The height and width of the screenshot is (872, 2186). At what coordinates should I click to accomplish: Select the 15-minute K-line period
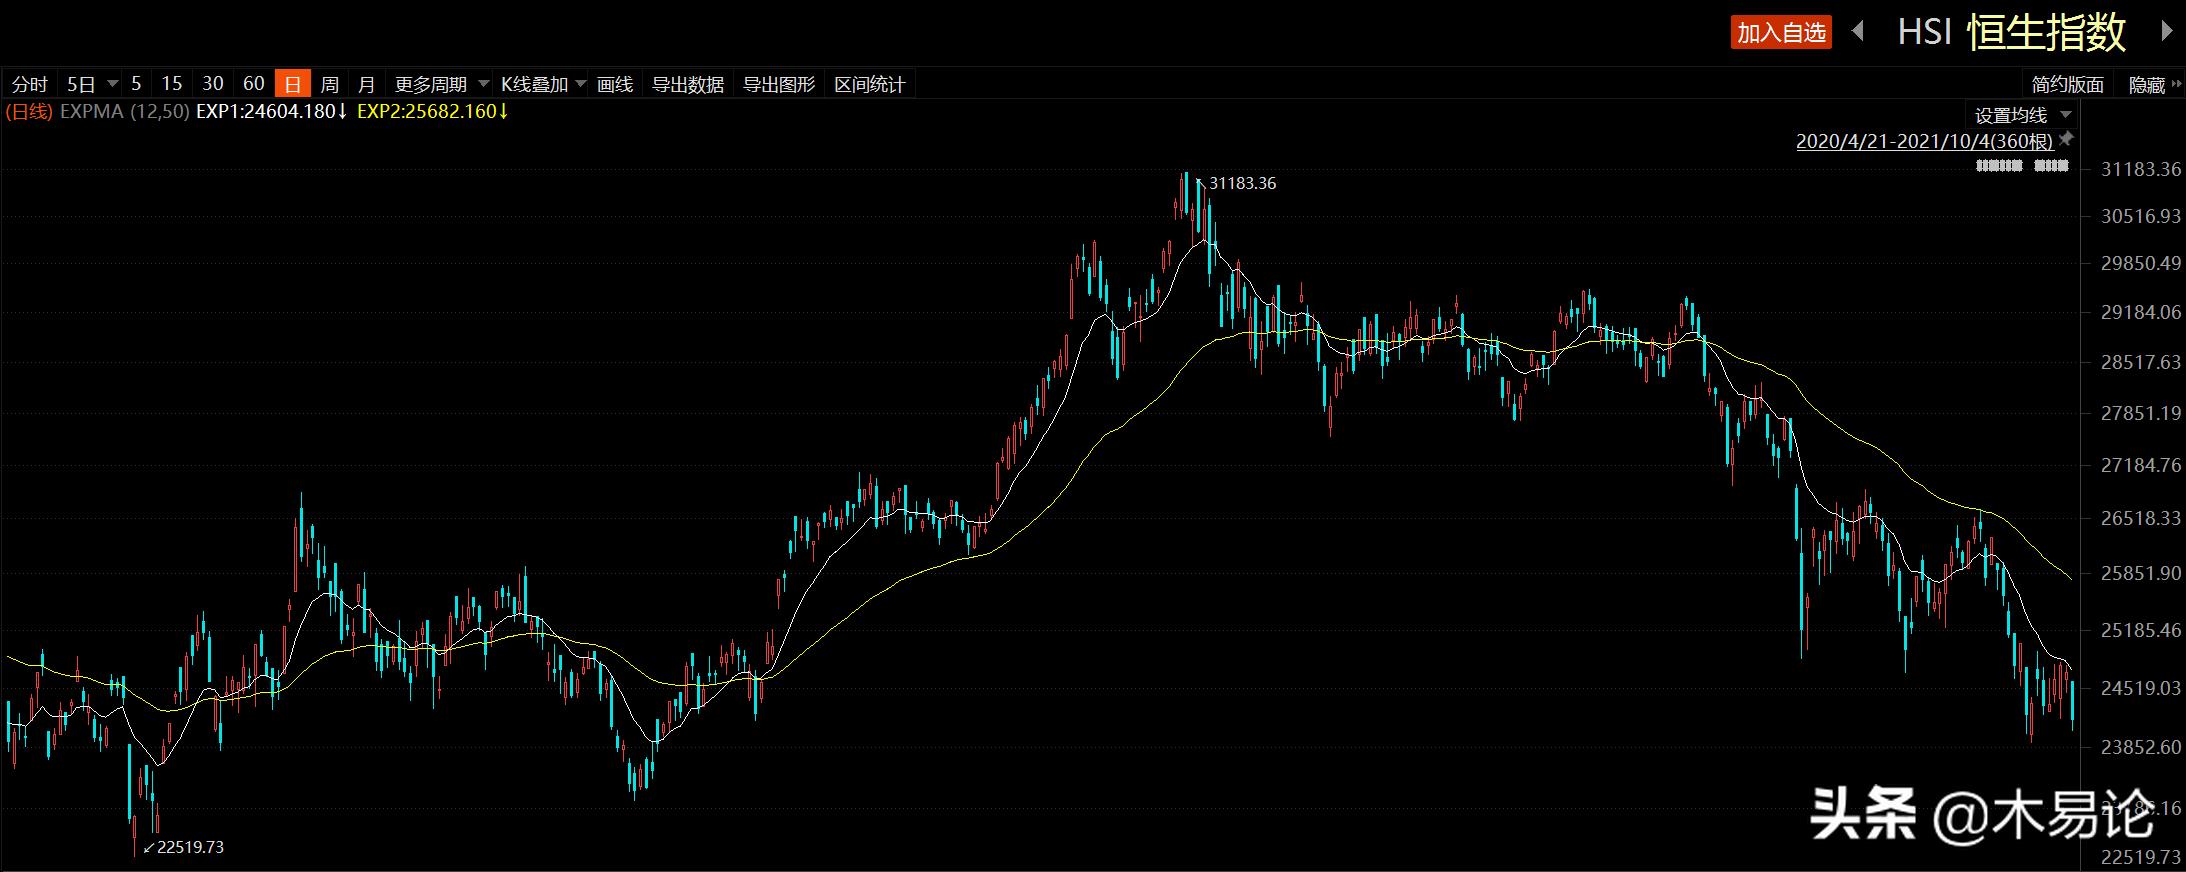(172, 84)
